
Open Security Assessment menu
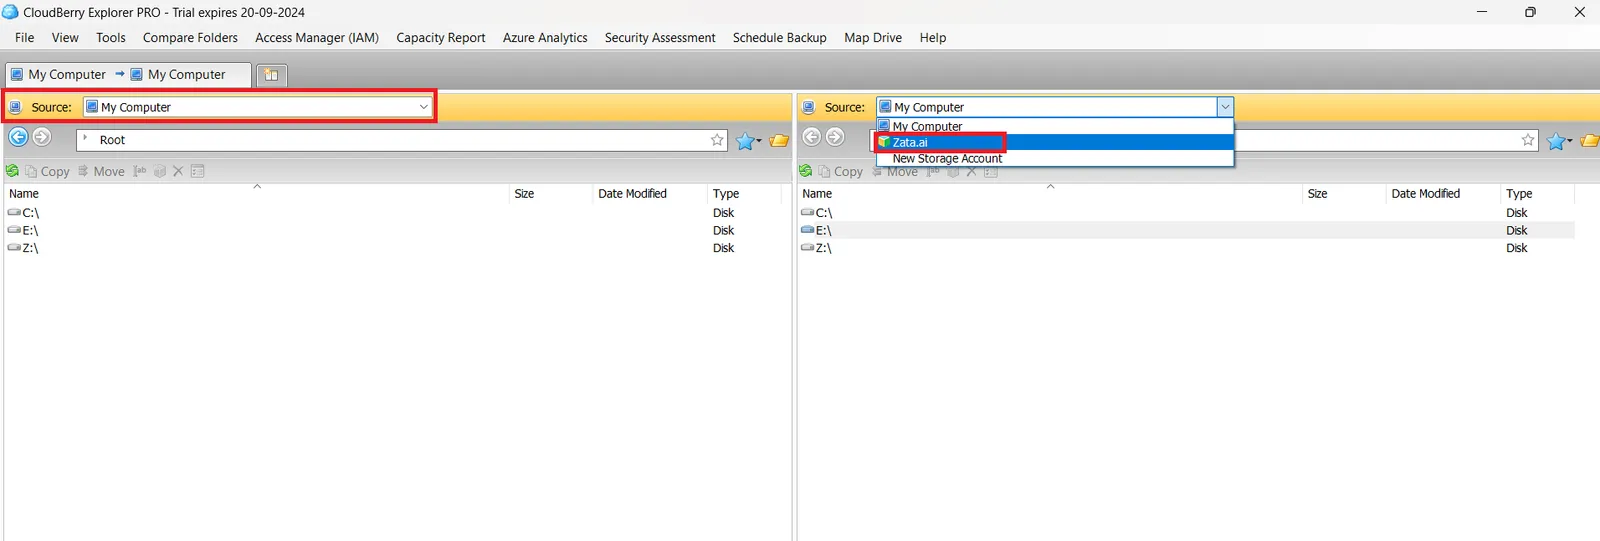tap(660, 37)
